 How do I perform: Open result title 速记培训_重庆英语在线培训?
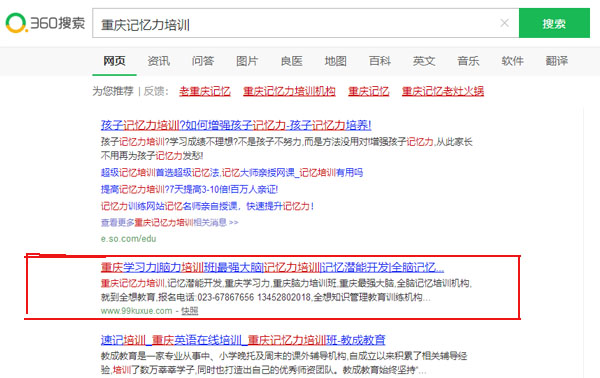243,340
